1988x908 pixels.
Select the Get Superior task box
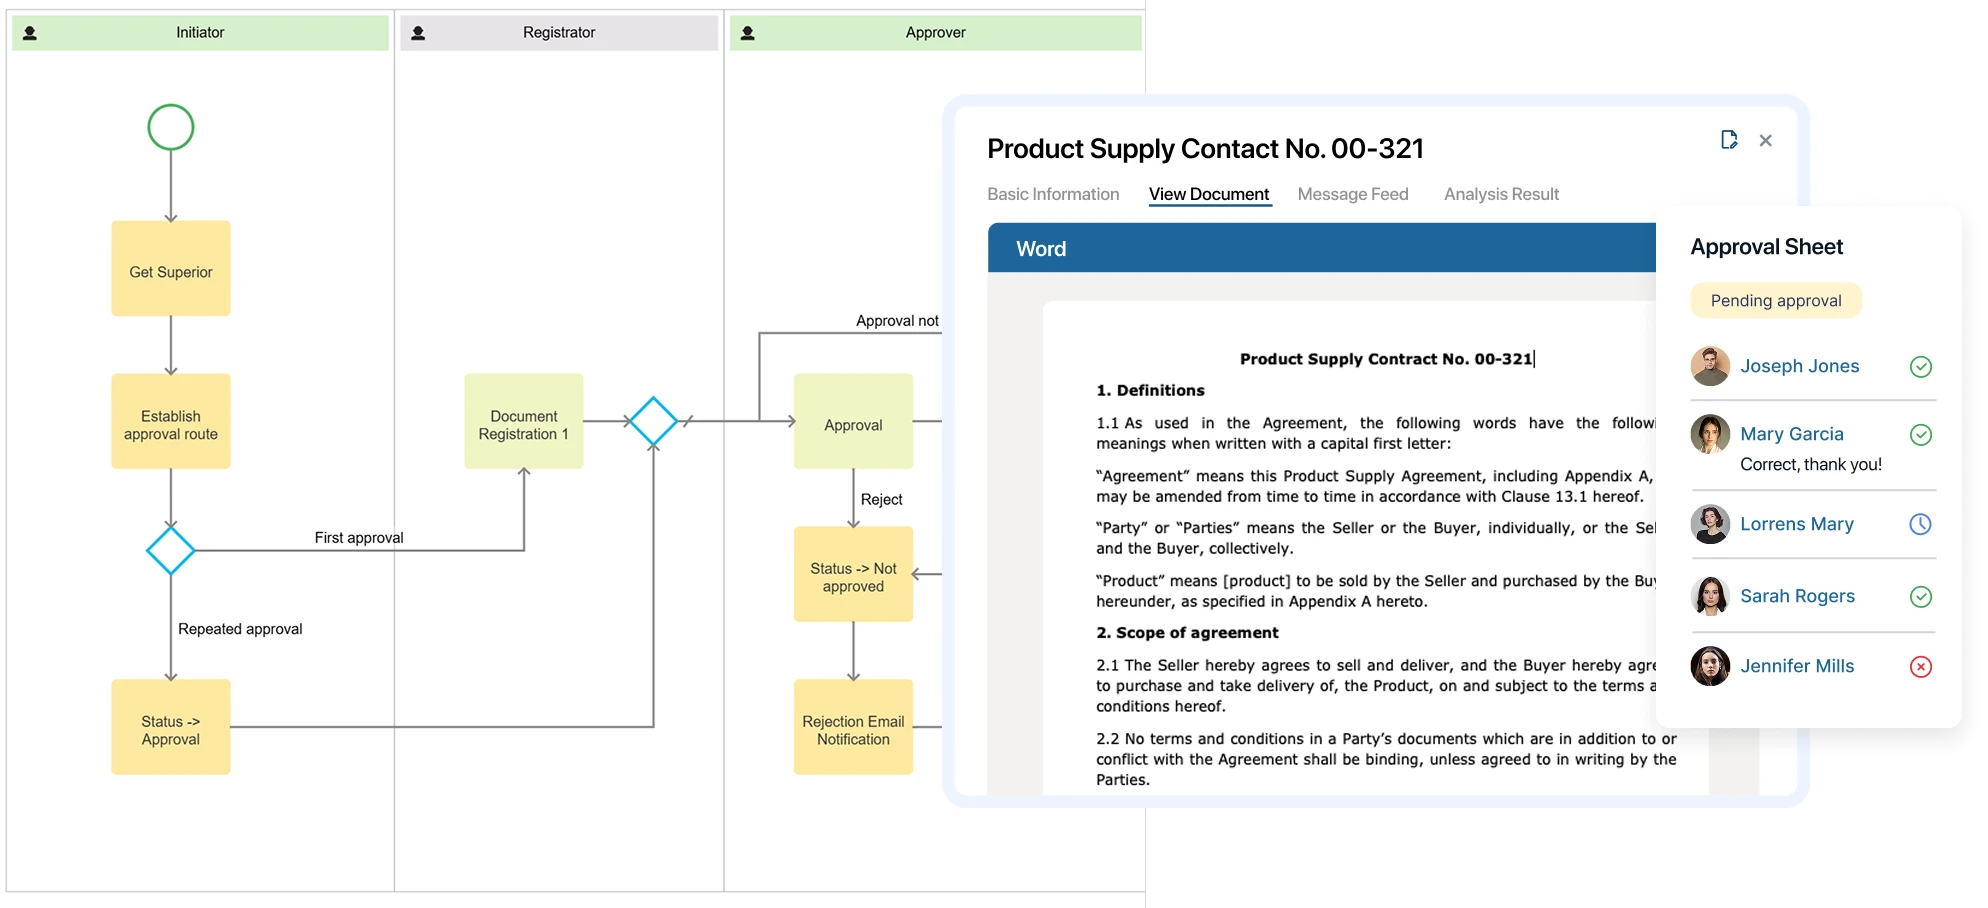[171, 269]
